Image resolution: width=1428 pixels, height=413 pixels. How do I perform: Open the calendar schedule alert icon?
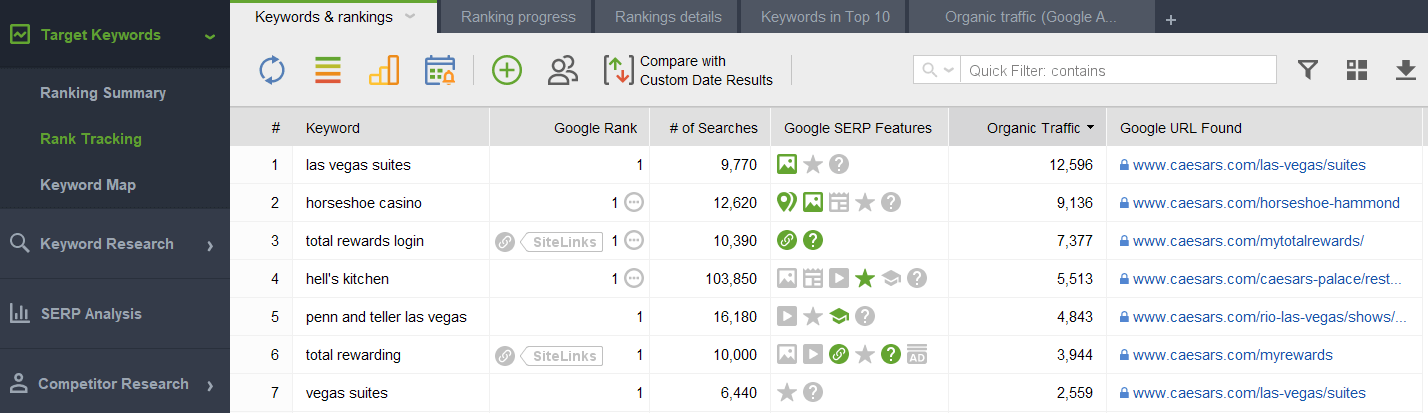[x=440, y=70]
